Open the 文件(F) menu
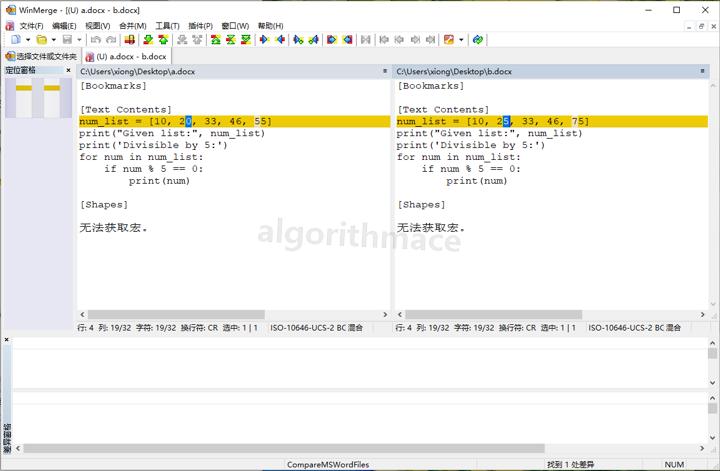 coord(31,25)
